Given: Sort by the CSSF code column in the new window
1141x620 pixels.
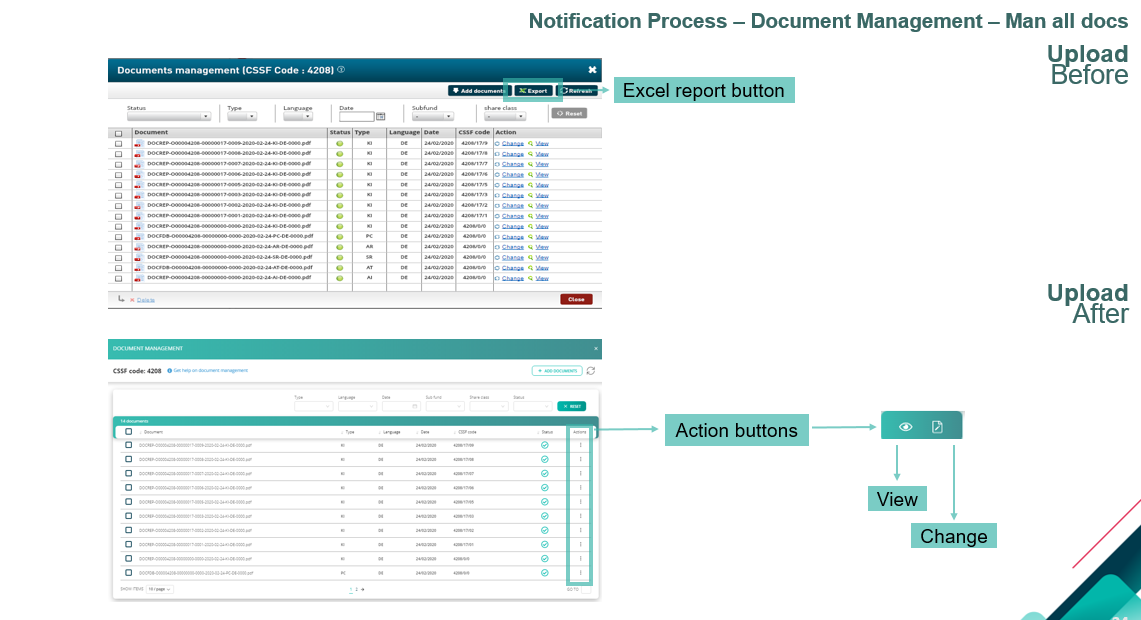Looking at the screenshot, I should coord(466,432).
